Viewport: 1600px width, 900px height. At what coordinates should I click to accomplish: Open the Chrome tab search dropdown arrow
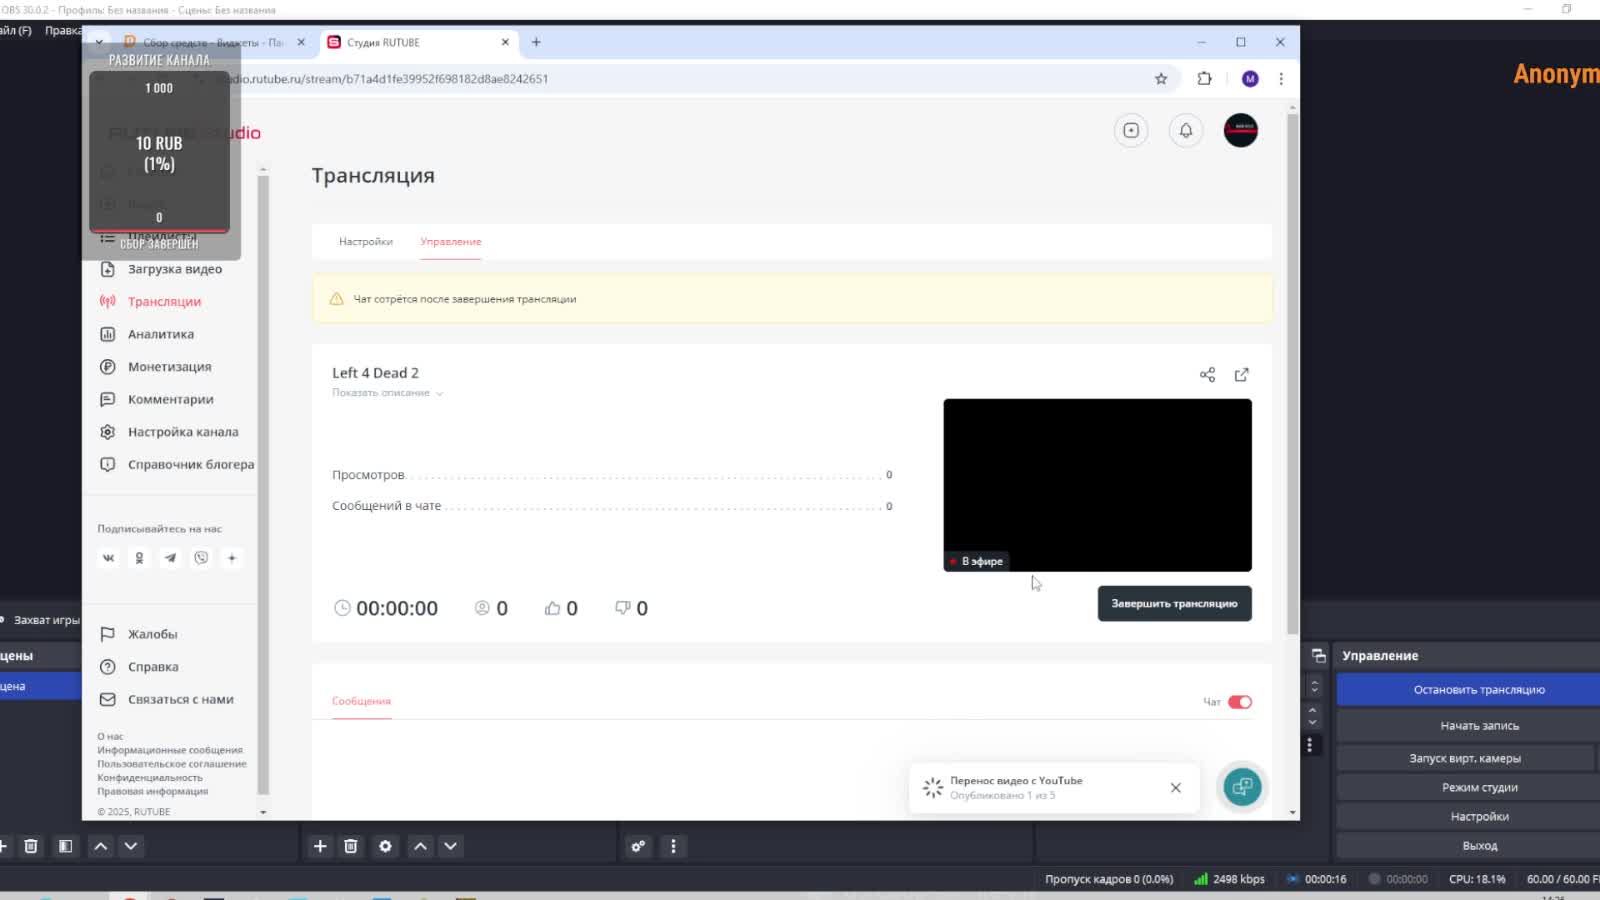pos(99,42)
